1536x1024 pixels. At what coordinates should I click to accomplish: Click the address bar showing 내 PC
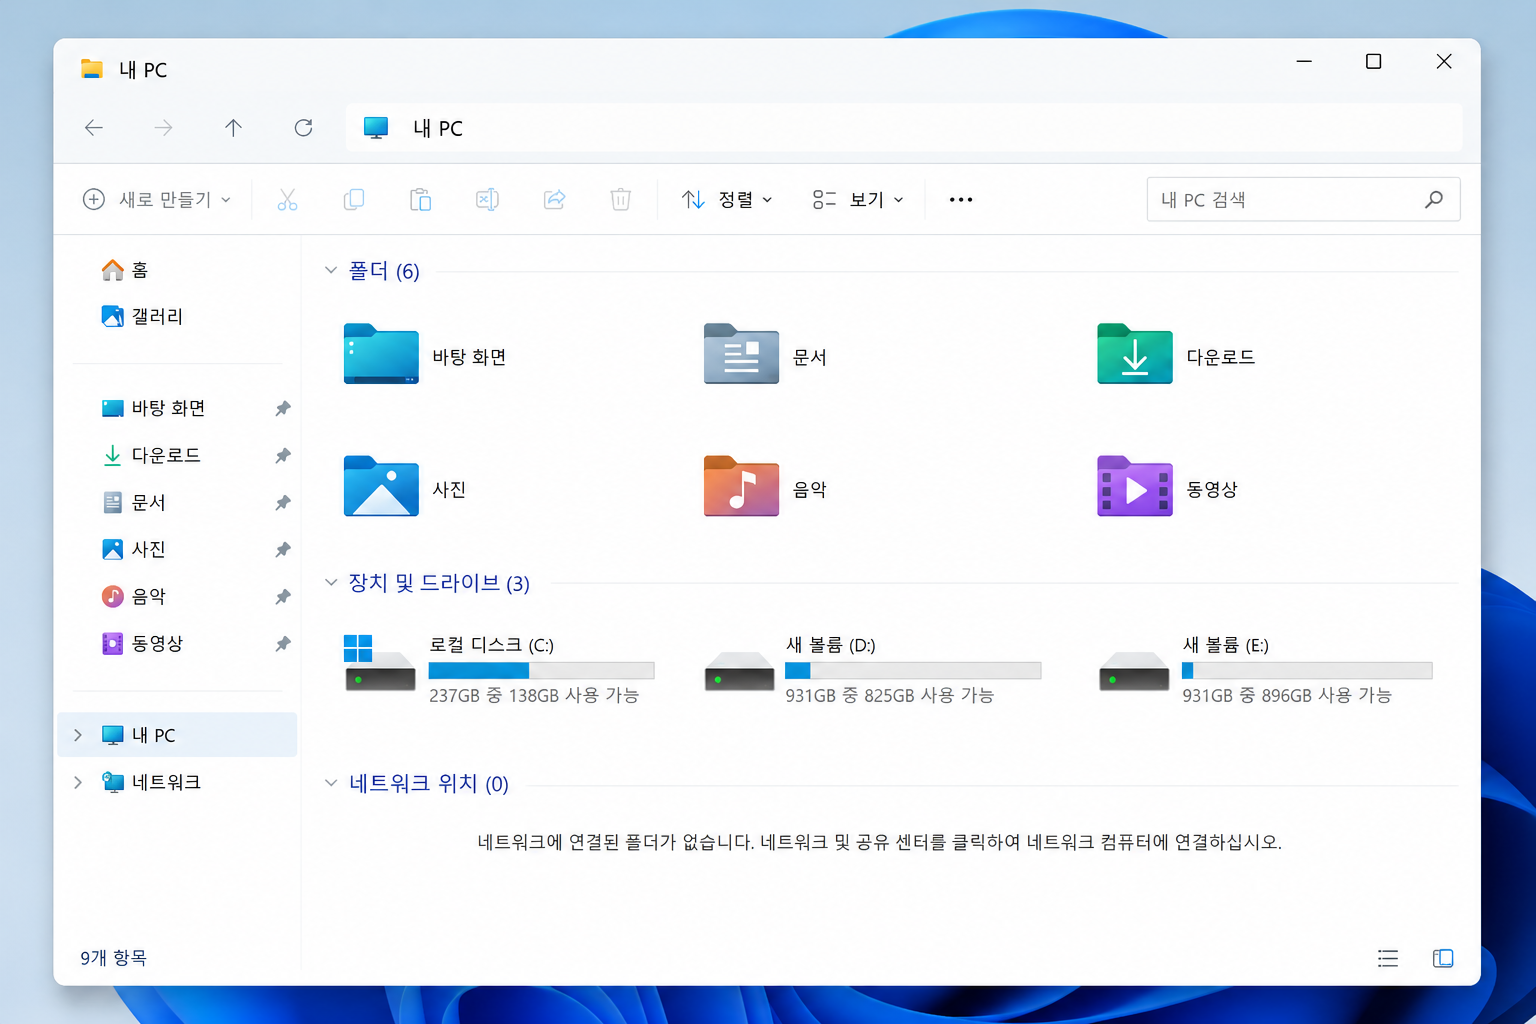click(904, 128)
